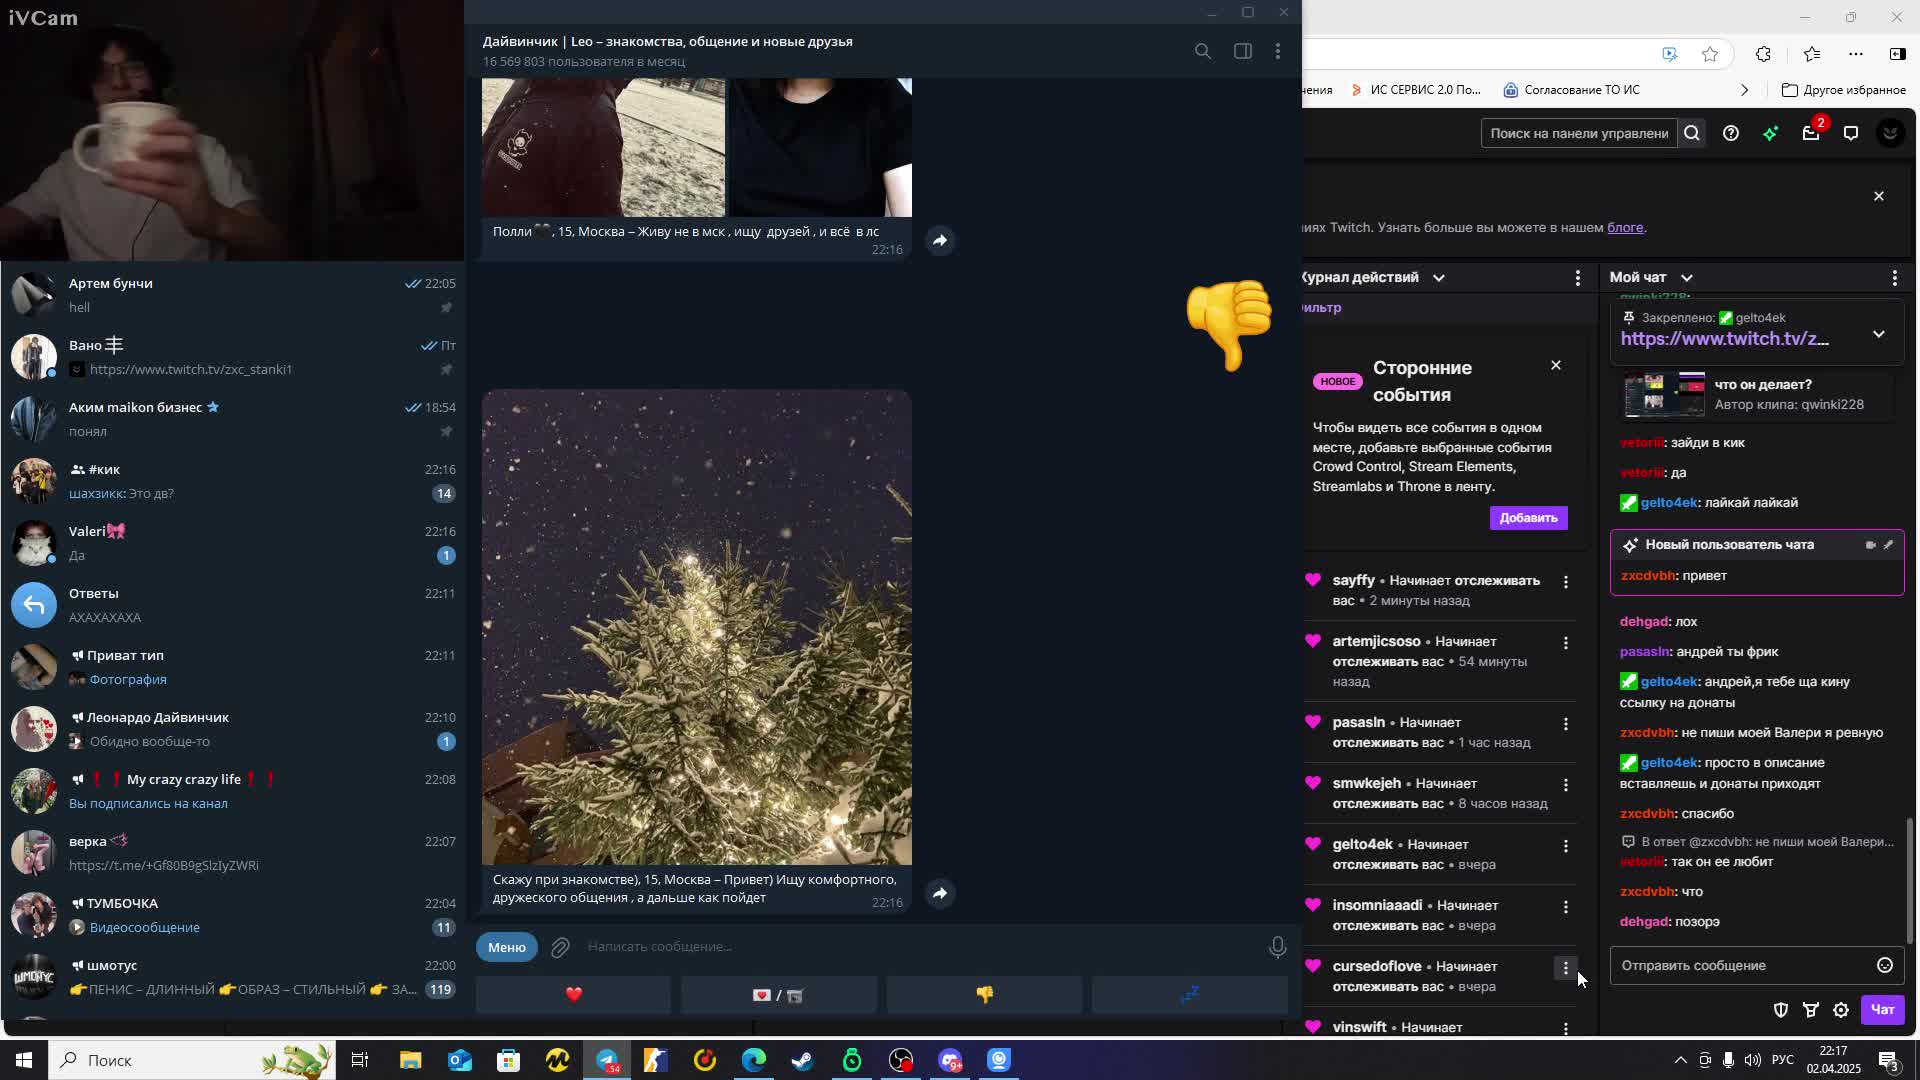
Task: Click the purple Чат send button
Action: click(x=1883, y=1009)
